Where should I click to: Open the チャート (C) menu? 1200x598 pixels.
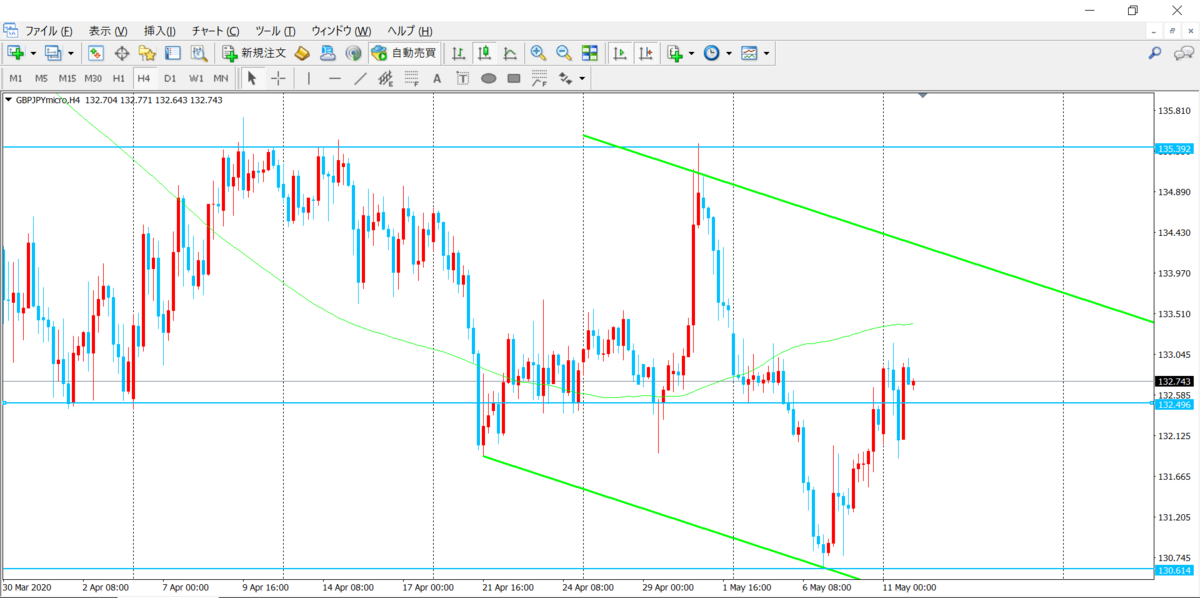pos(215,31)
